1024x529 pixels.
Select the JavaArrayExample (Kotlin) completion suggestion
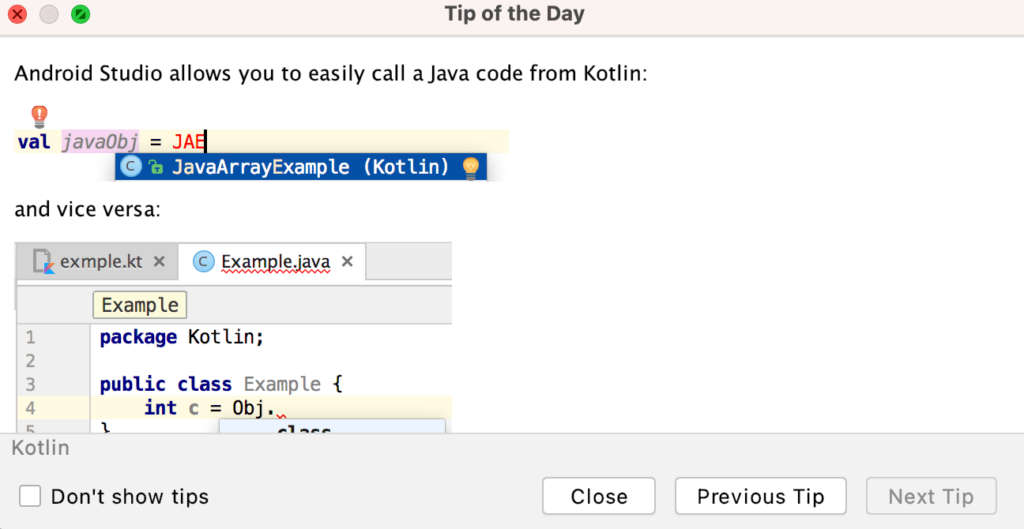pyautogui.click(x=301, y=167)
